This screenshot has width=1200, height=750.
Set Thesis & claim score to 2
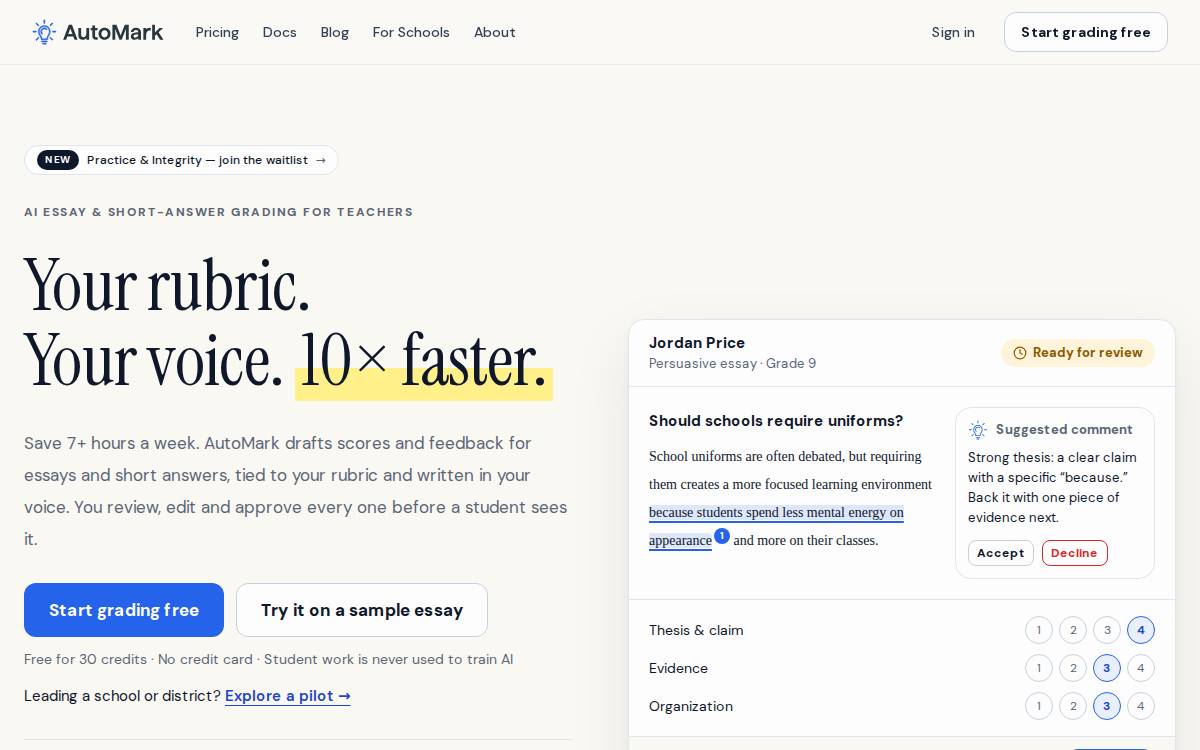pos(1073,630)
